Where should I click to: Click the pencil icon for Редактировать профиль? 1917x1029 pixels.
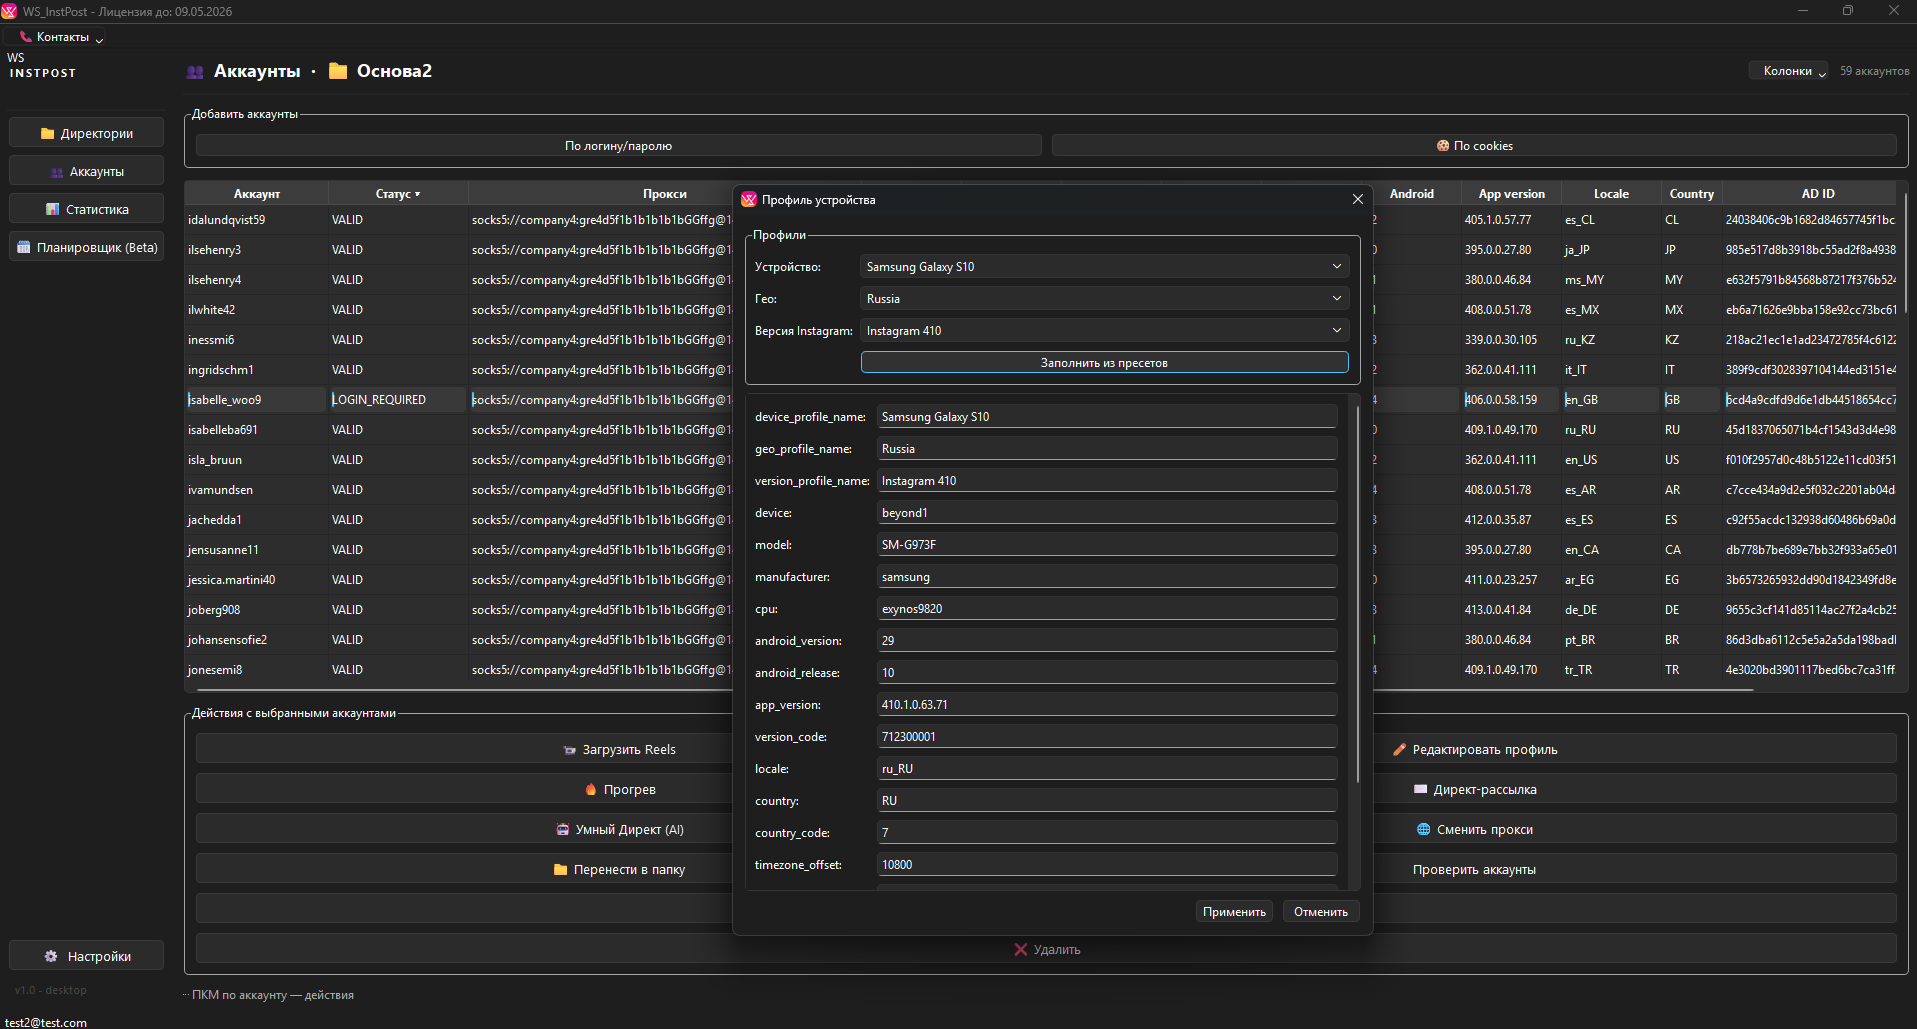[1399, 750]
